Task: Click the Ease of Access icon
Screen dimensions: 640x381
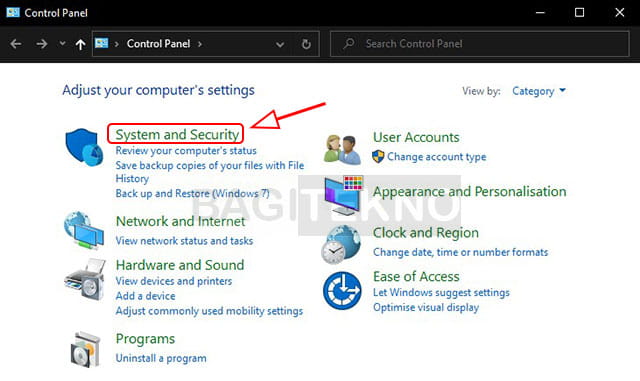Action: [x=342, y=290]
